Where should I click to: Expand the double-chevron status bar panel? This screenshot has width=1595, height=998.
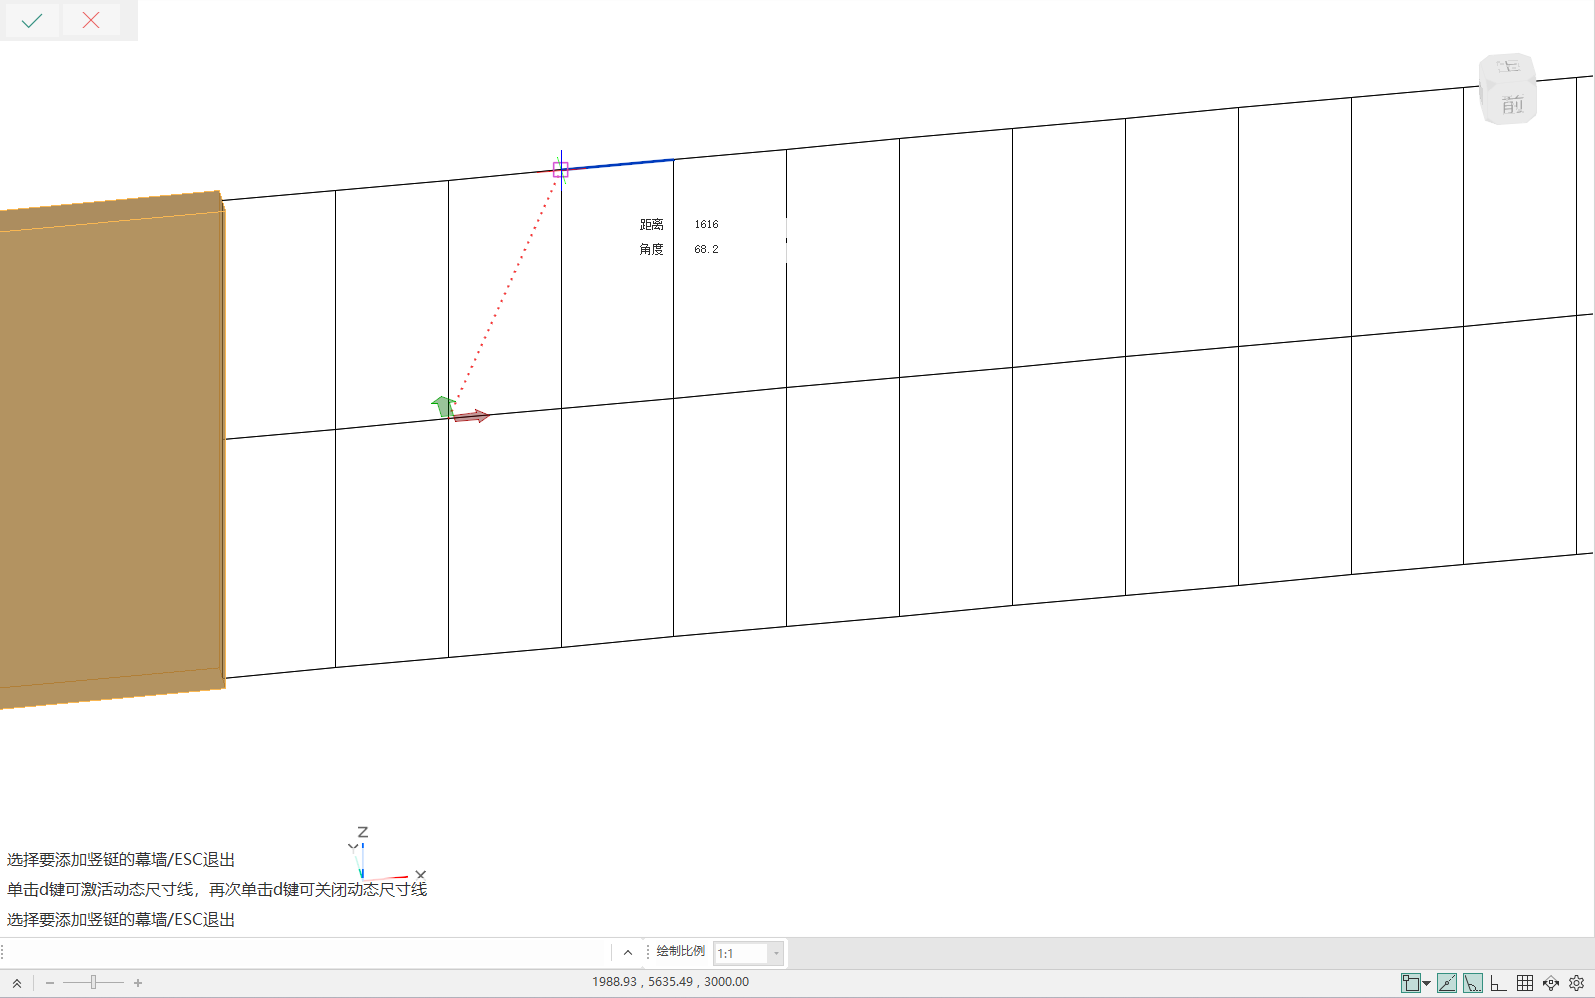pos(17,983)
